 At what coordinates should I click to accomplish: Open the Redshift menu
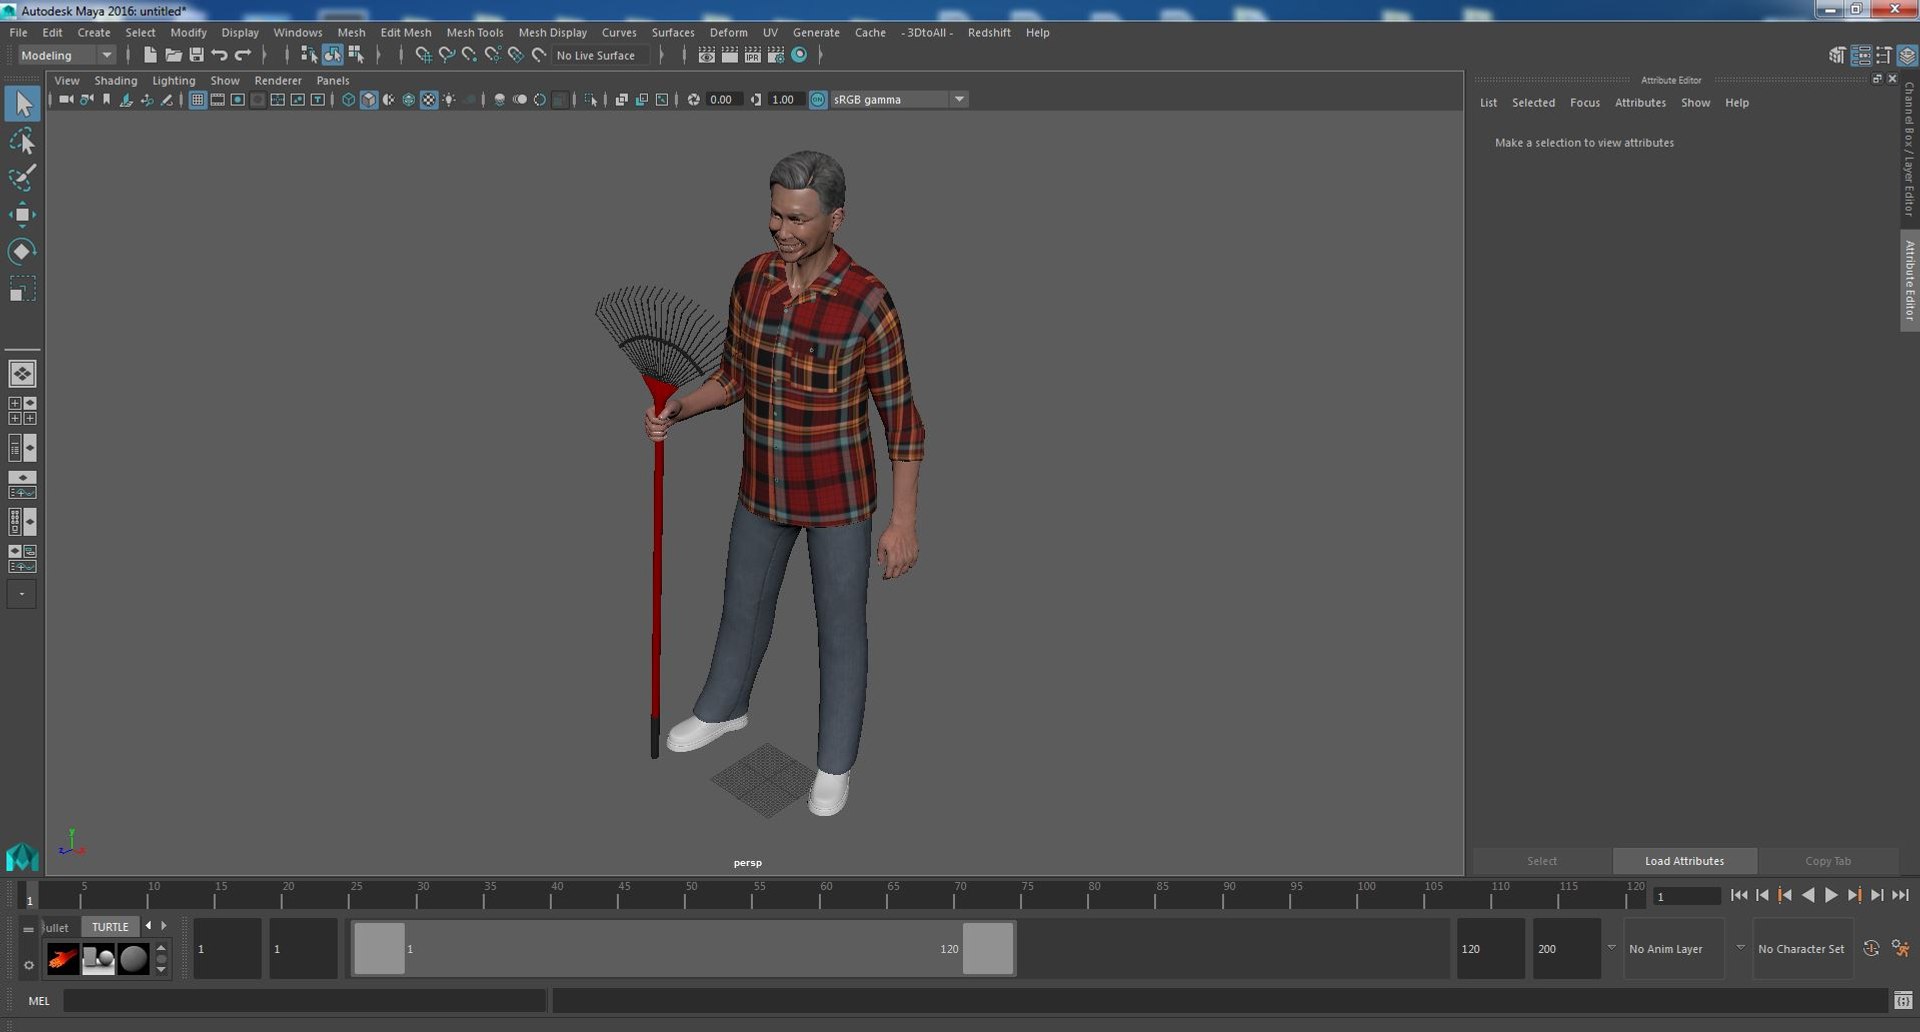(x=989, y=32)
